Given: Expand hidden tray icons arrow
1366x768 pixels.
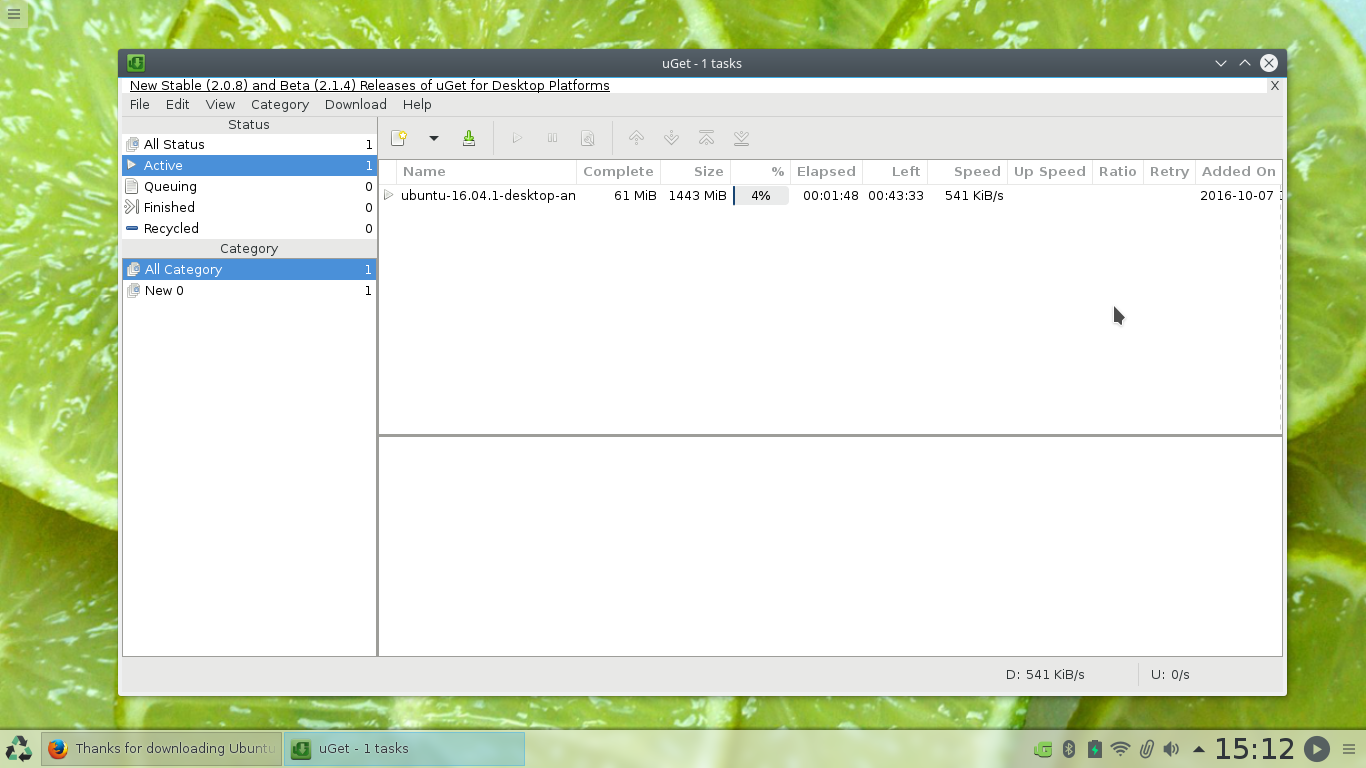Looking at the screenshot, I should (1198, 749).
